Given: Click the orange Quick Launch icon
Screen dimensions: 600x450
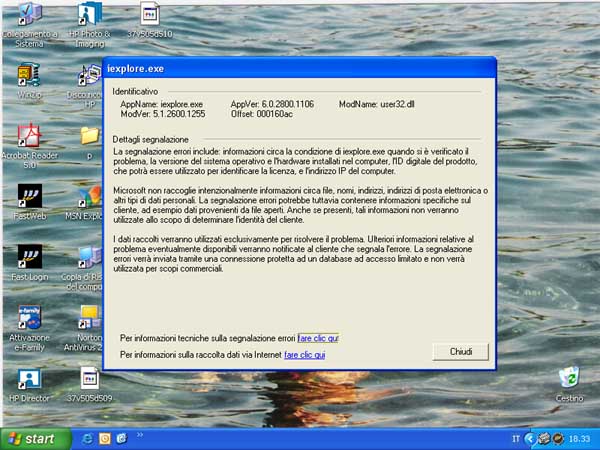Looking at the screenshot, I should [104, 438].
